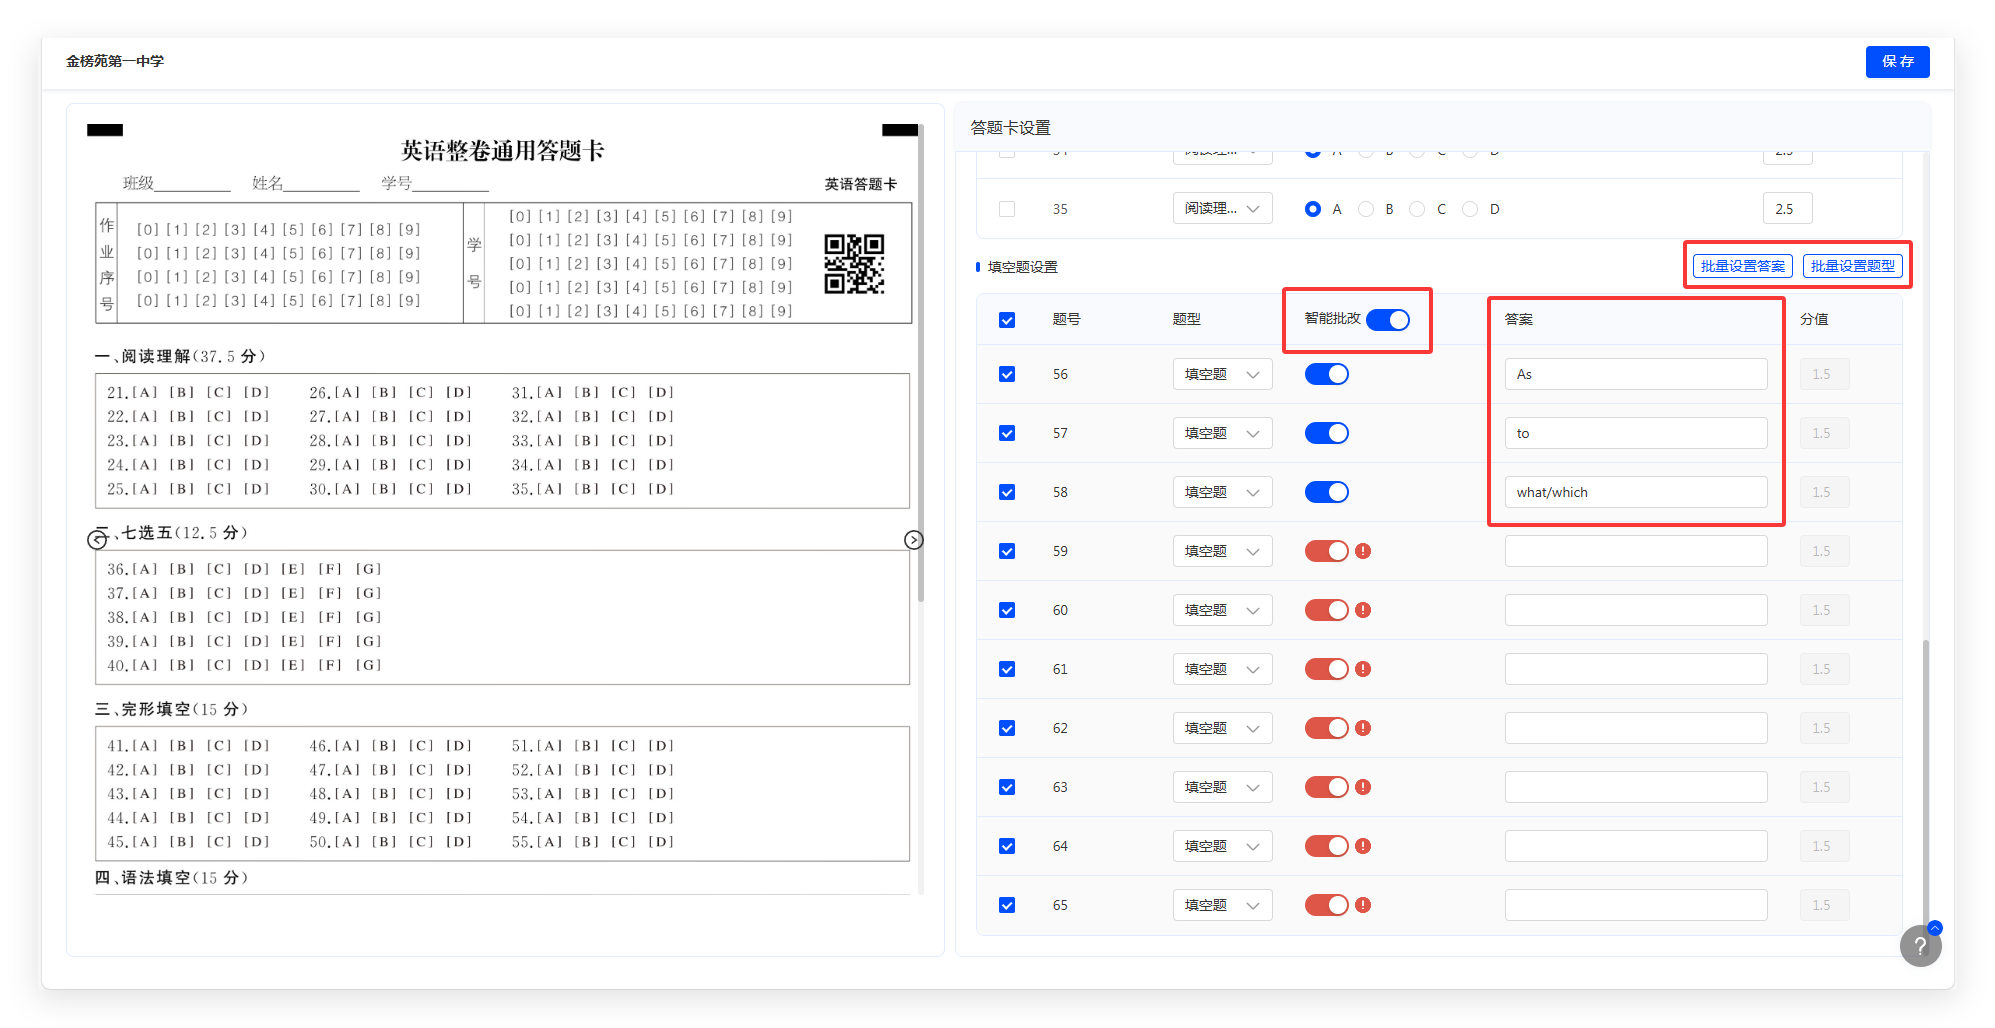The width and height of the screenshot is (1995, 1028).
Task: Click the answer field containing 'what/which'
Action: [x=1636, y=492]
